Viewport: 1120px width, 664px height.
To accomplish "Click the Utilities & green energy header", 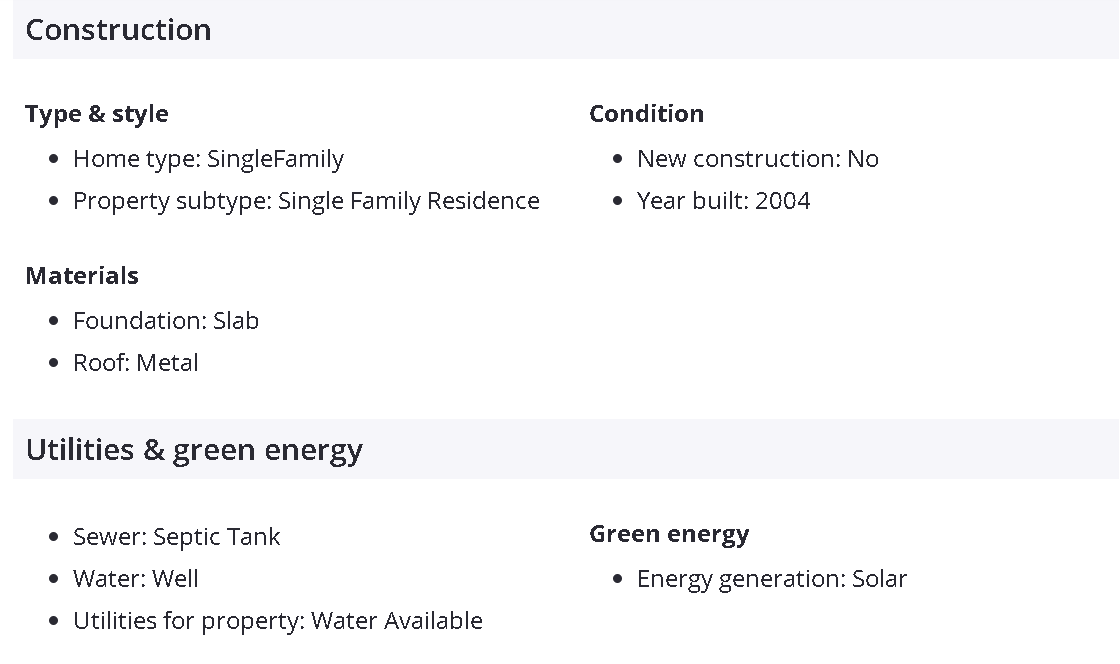I will click(194, 450).
